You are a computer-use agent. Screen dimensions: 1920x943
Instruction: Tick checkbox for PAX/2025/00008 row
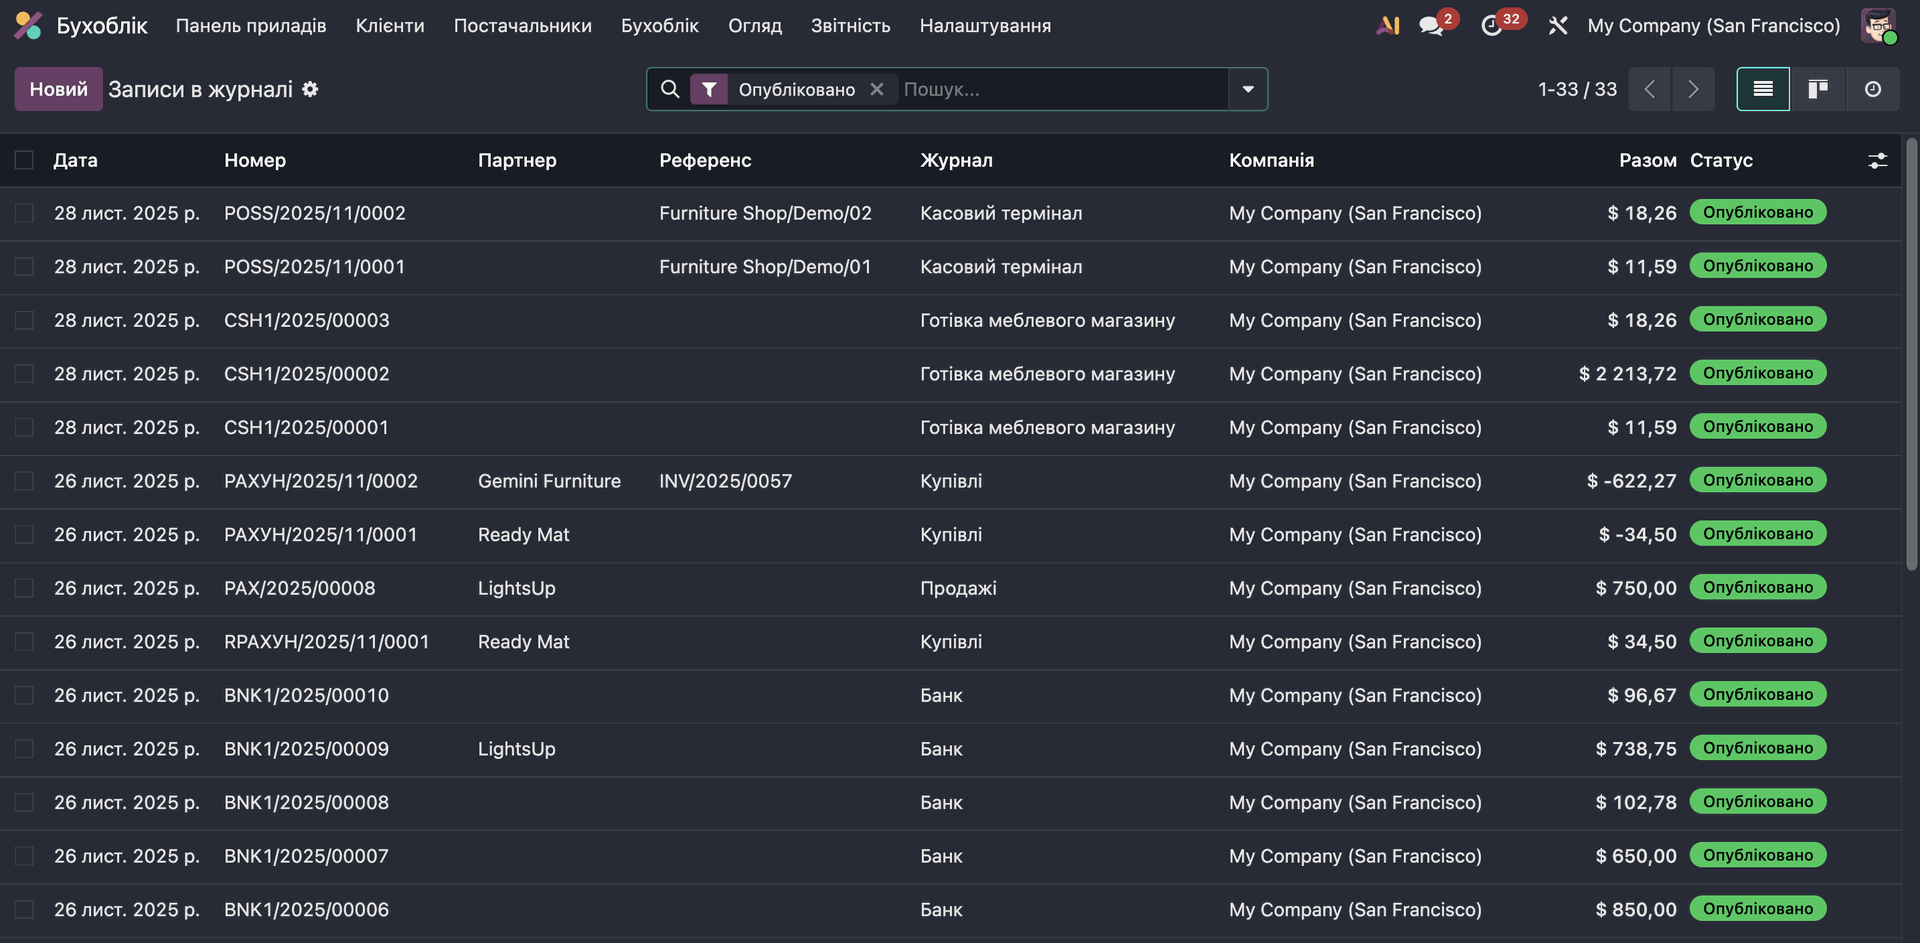pos(24,588)
